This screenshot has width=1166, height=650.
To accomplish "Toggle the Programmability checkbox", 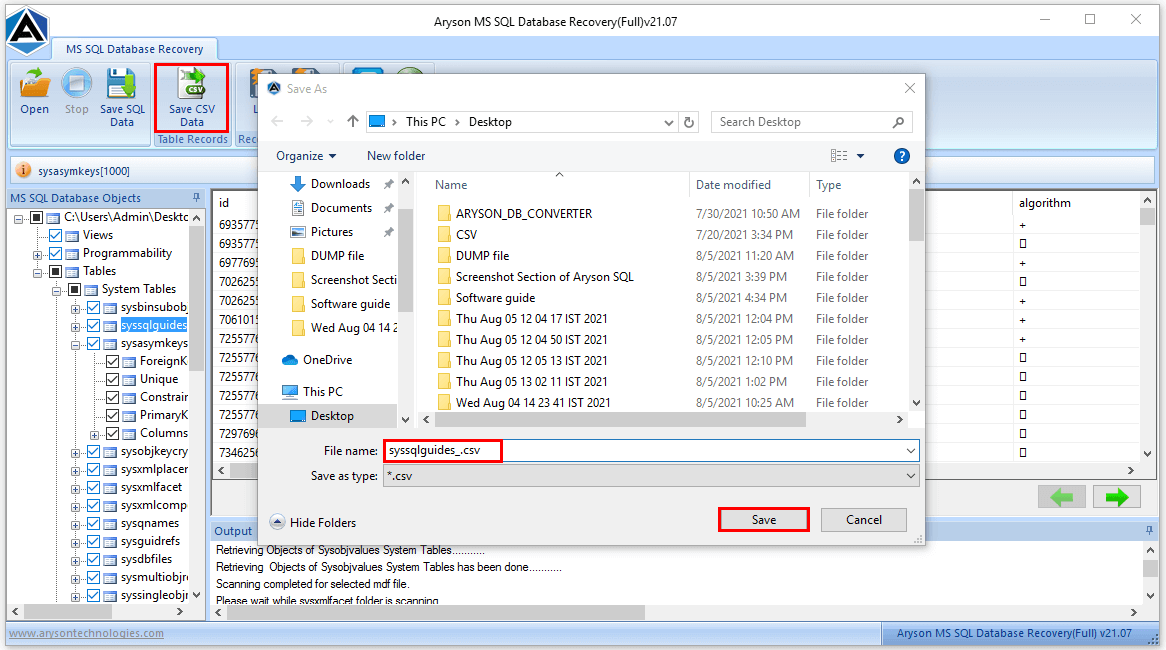I will [55, 253].
